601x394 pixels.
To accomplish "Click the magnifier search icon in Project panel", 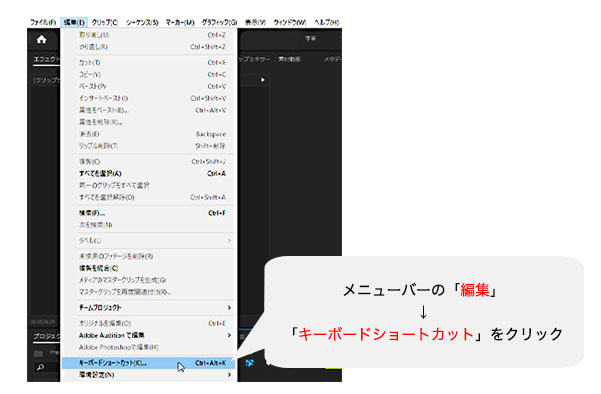I will tap(40, 367).
